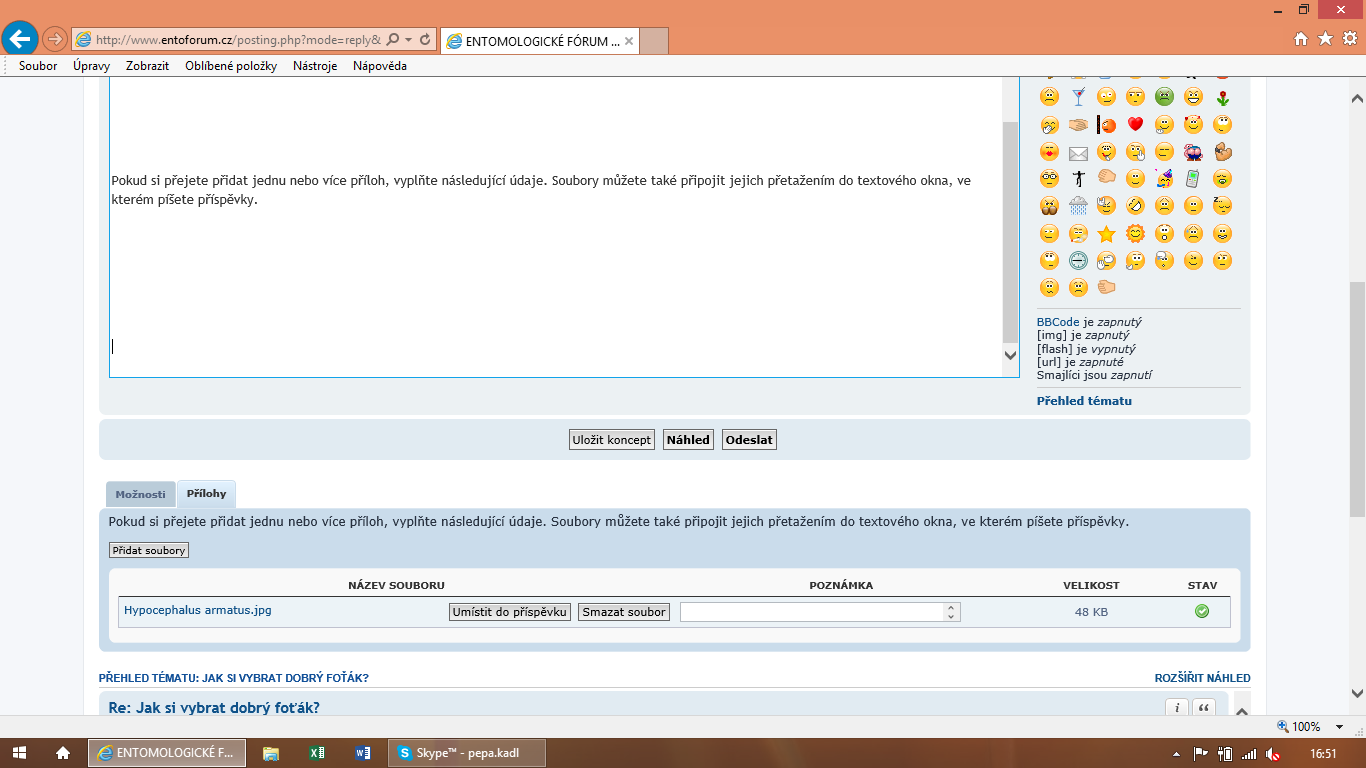
Task: Refresh the page using the address bar icon
Action: pos(426,40)
